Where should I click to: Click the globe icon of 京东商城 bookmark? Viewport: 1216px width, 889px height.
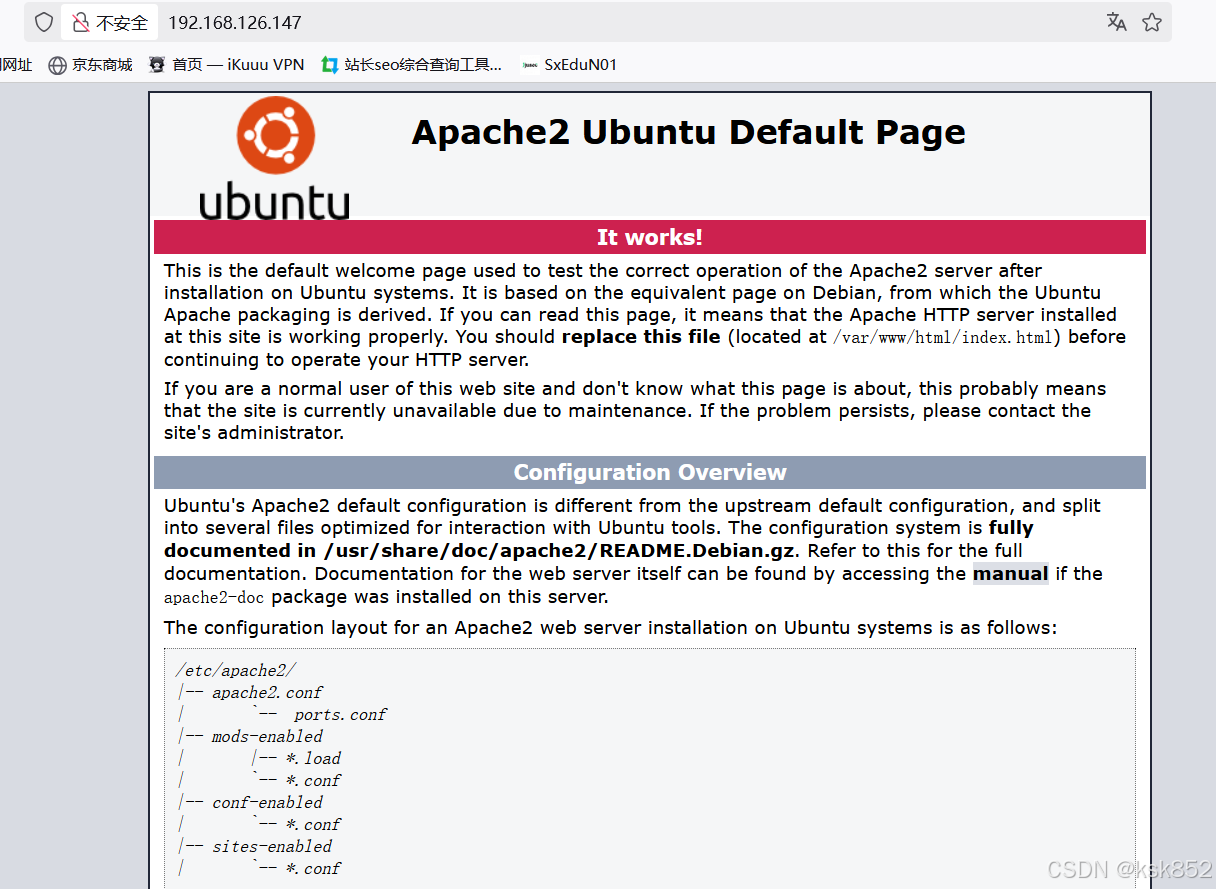coord(58,65)
